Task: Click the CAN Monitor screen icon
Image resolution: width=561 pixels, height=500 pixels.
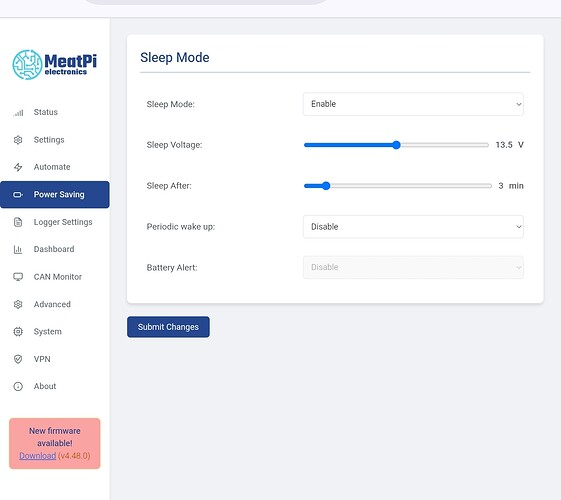Action: (18, 277)
